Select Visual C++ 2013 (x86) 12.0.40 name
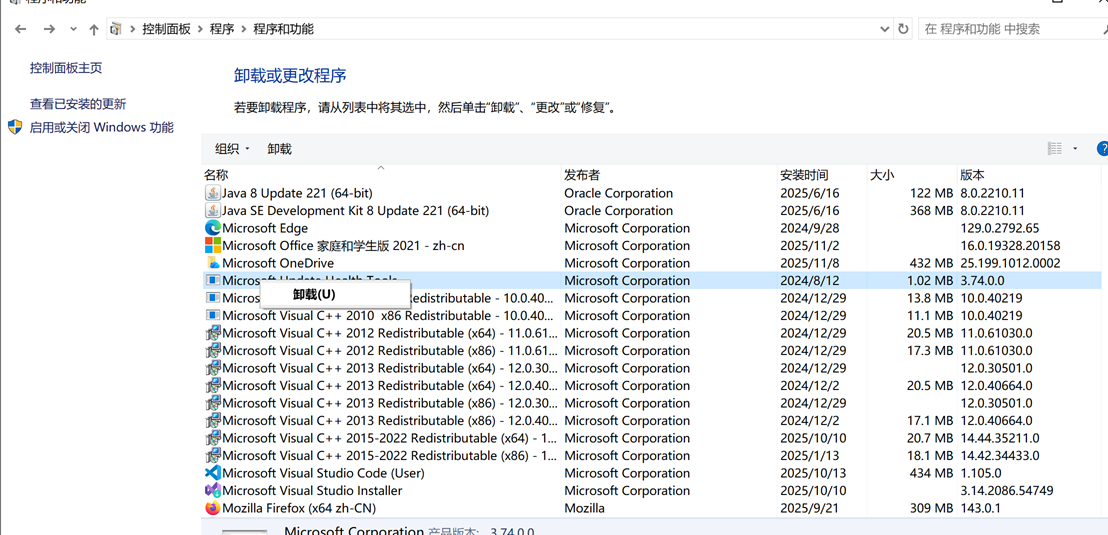1108x535 pixels. coord(389,421)
